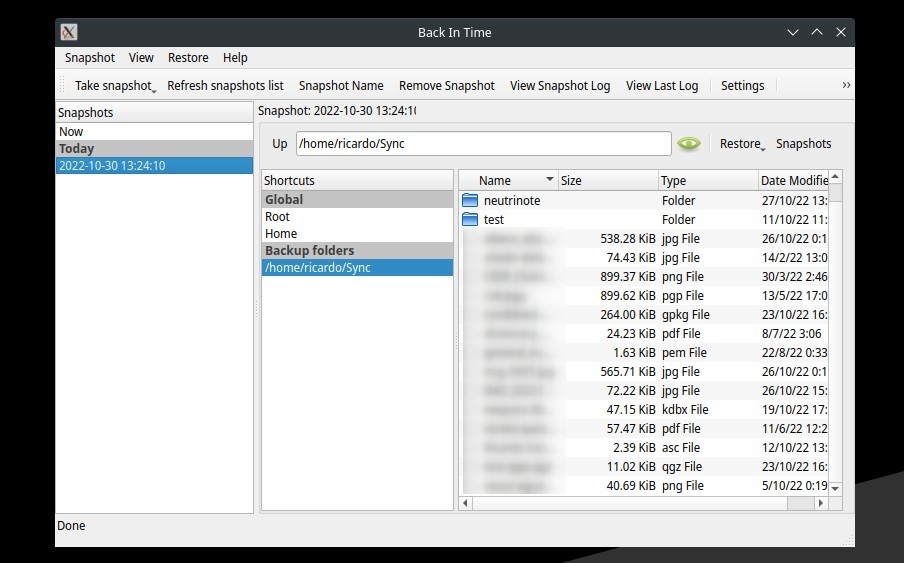Click the horizontal scrollbar left arrow
This screenshot has height=563, width=904.
466,503
